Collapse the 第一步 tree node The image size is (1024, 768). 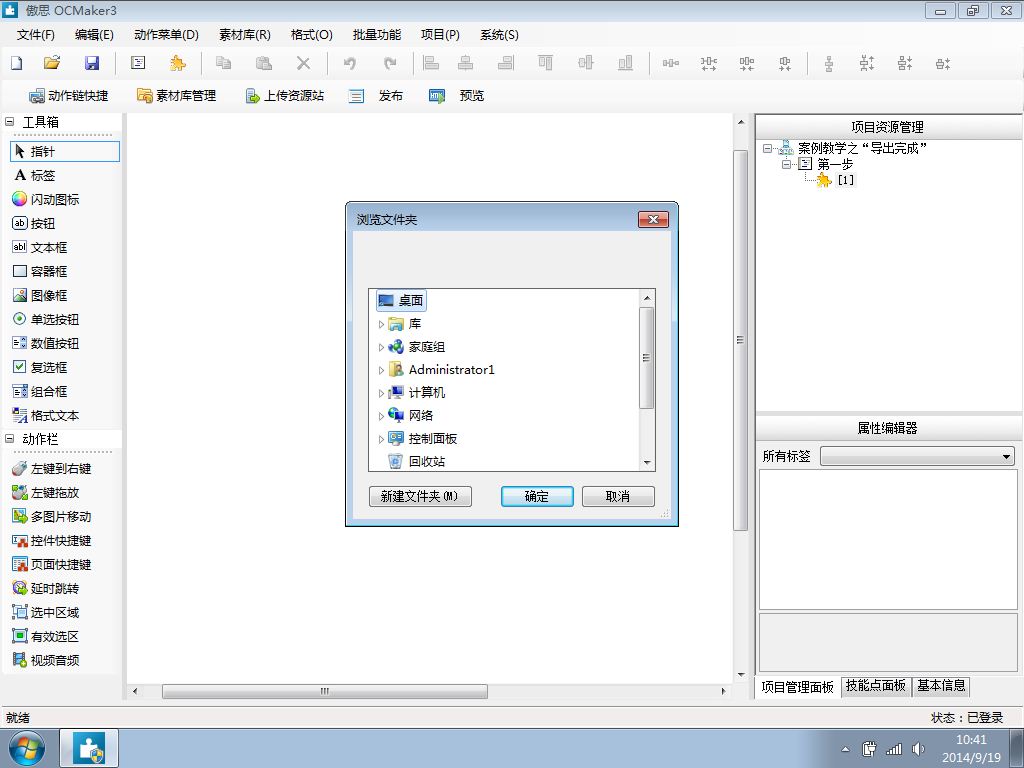(x=786, y=164)
